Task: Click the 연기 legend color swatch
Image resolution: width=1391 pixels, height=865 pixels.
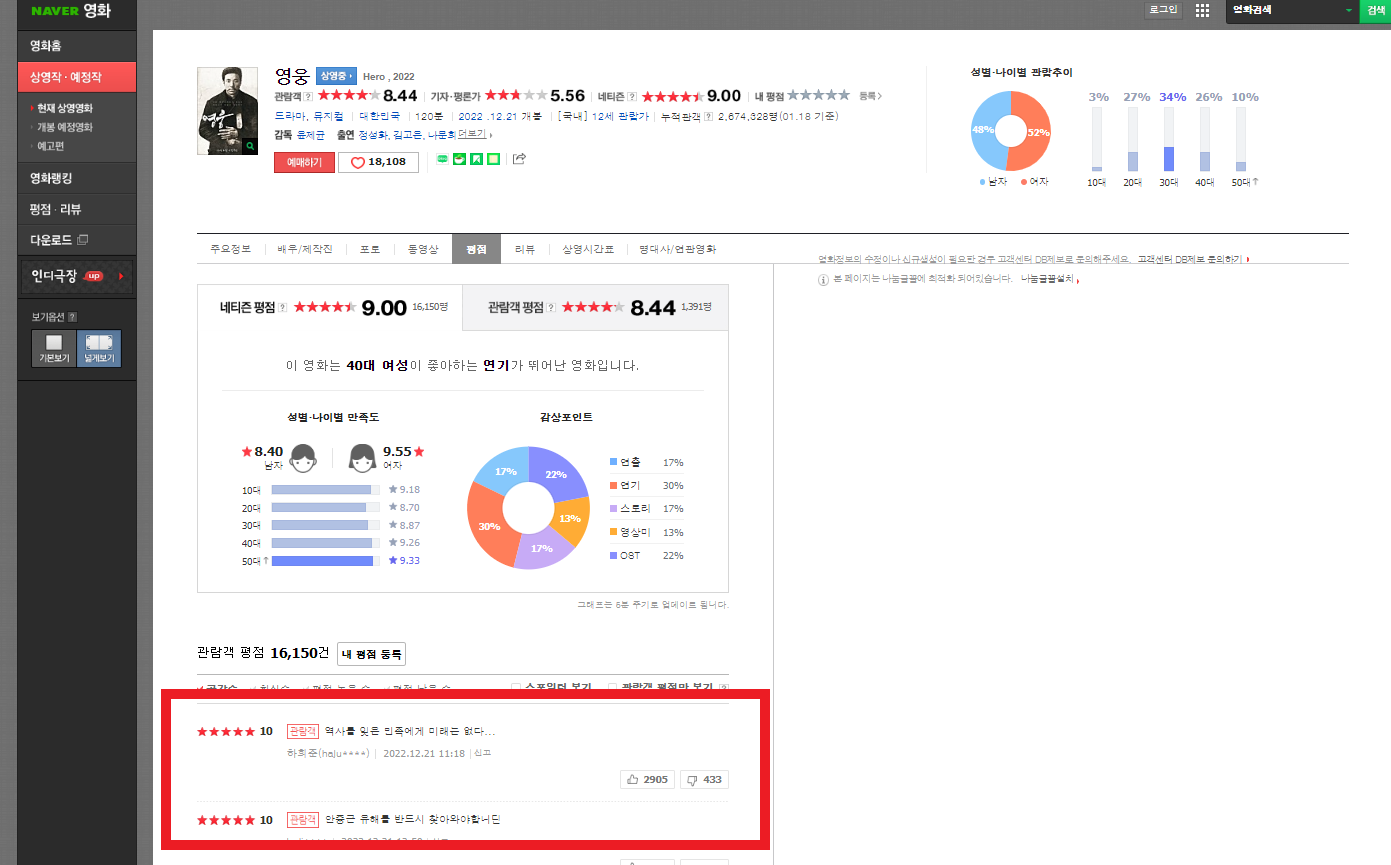Action: pos(613,485)
